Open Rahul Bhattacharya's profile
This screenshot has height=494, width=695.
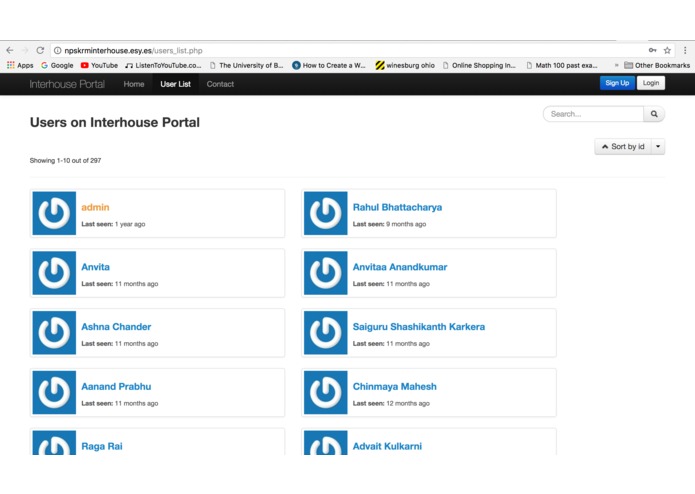pos(397,207)
